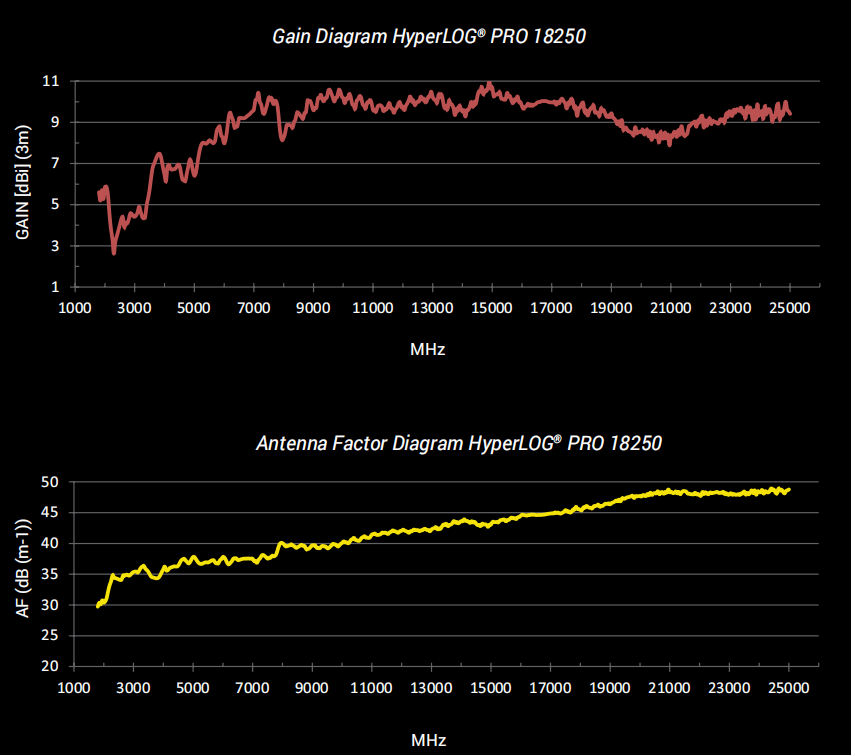Click 19000 on the Gain chart frequency axis

(x=611, y=308)
